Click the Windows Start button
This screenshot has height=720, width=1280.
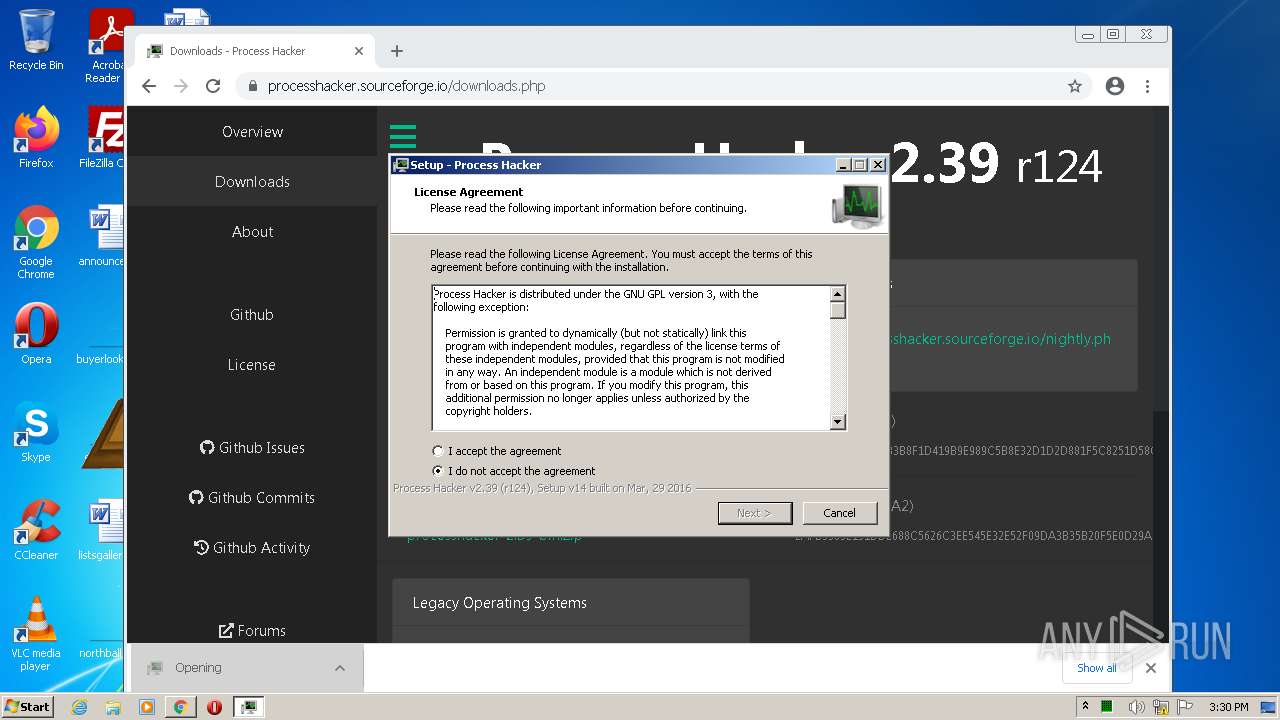pos(28,706)
